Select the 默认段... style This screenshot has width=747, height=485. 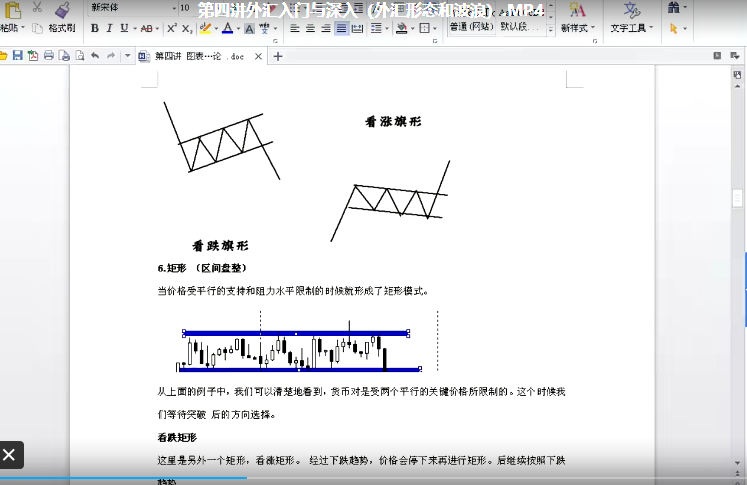point(519,27)
